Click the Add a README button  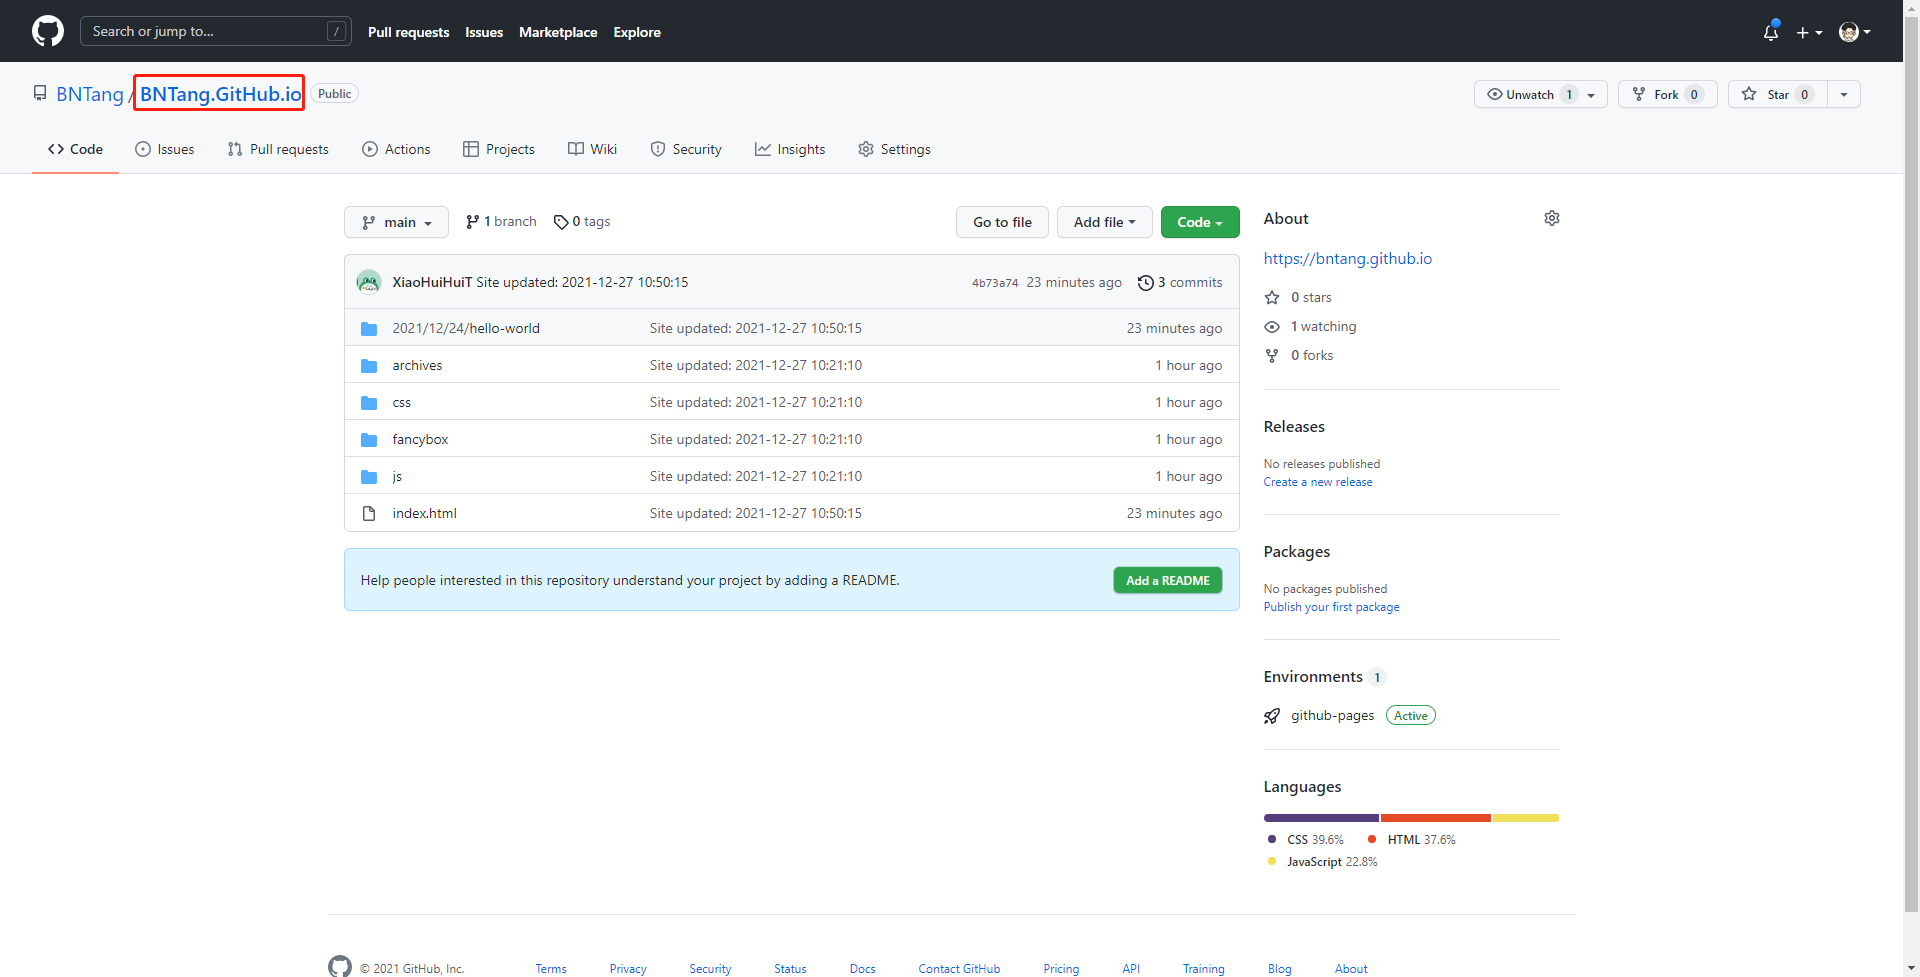pyautogui.click(x=1168, y=580)
